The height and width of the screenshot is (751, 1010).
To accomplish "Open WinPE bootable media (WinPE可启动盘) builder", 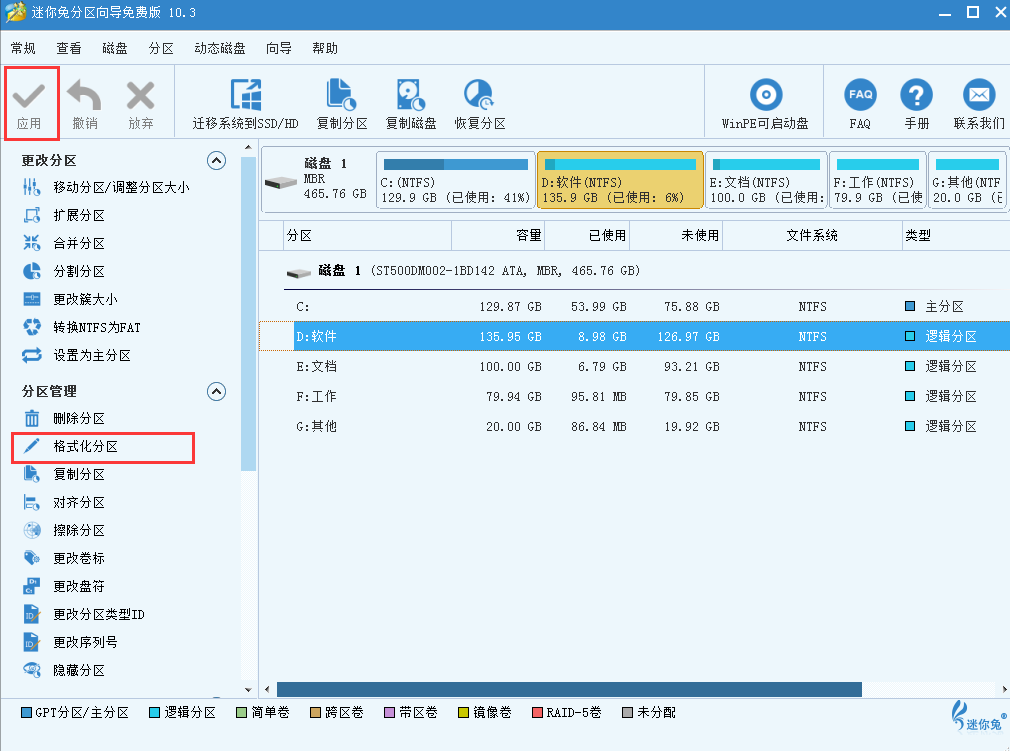I will tap(765, 103).
